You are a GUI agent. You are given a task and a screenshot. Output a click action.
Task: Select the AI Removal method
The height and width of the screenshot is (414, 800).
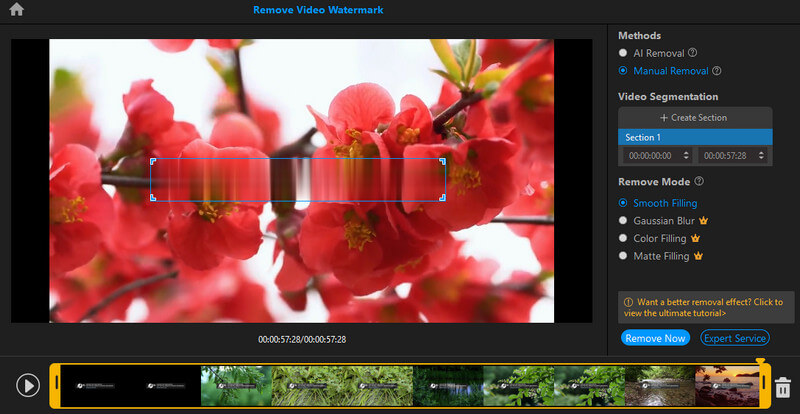(x=624, y=53)
